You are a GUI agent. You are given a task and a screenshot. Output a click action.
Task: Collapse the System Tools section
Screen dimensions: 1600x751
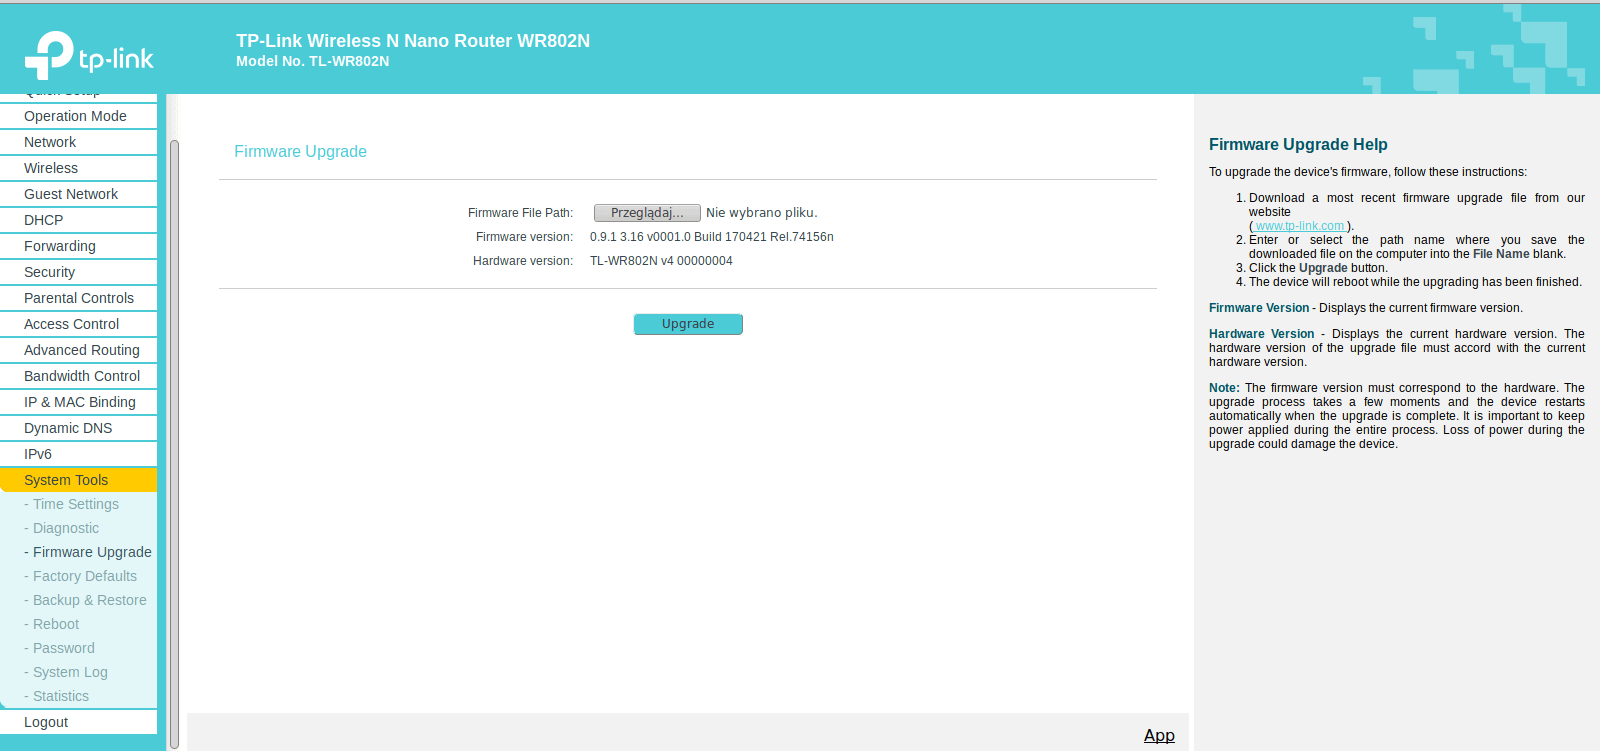pos(78,480)
